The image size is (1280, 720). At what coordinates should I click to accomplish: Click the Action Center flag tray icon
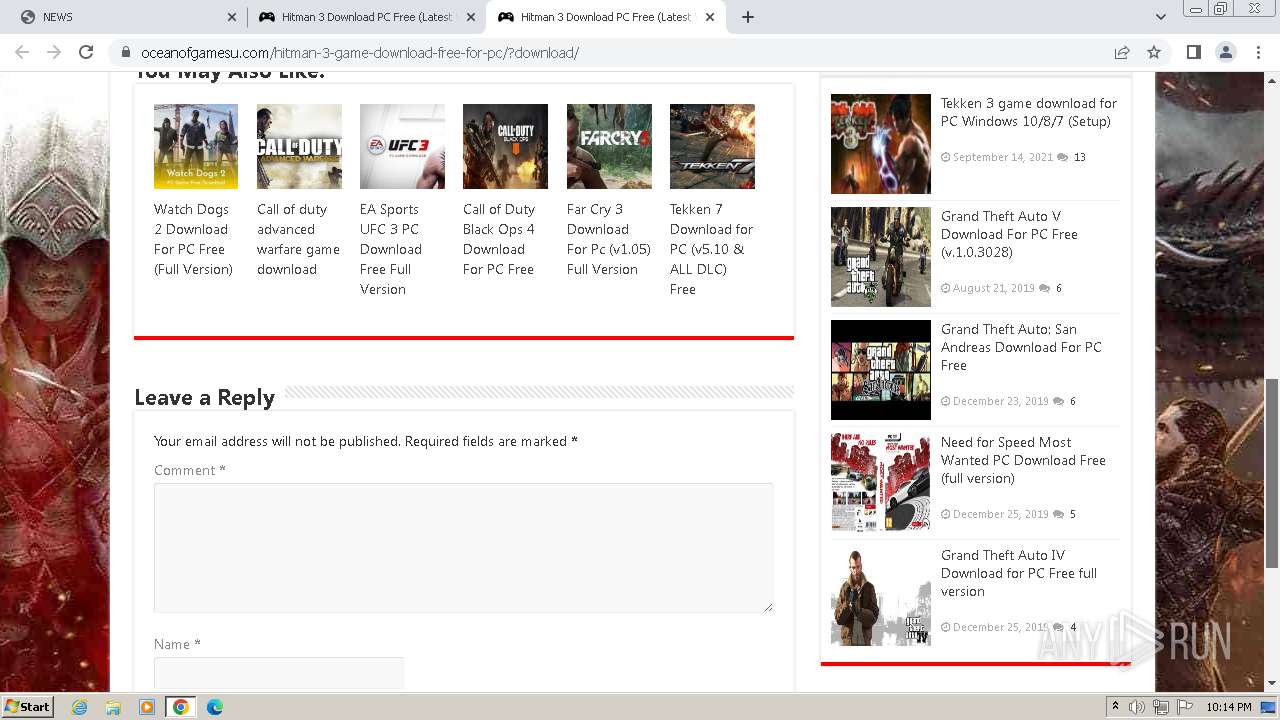[1185, 707]
